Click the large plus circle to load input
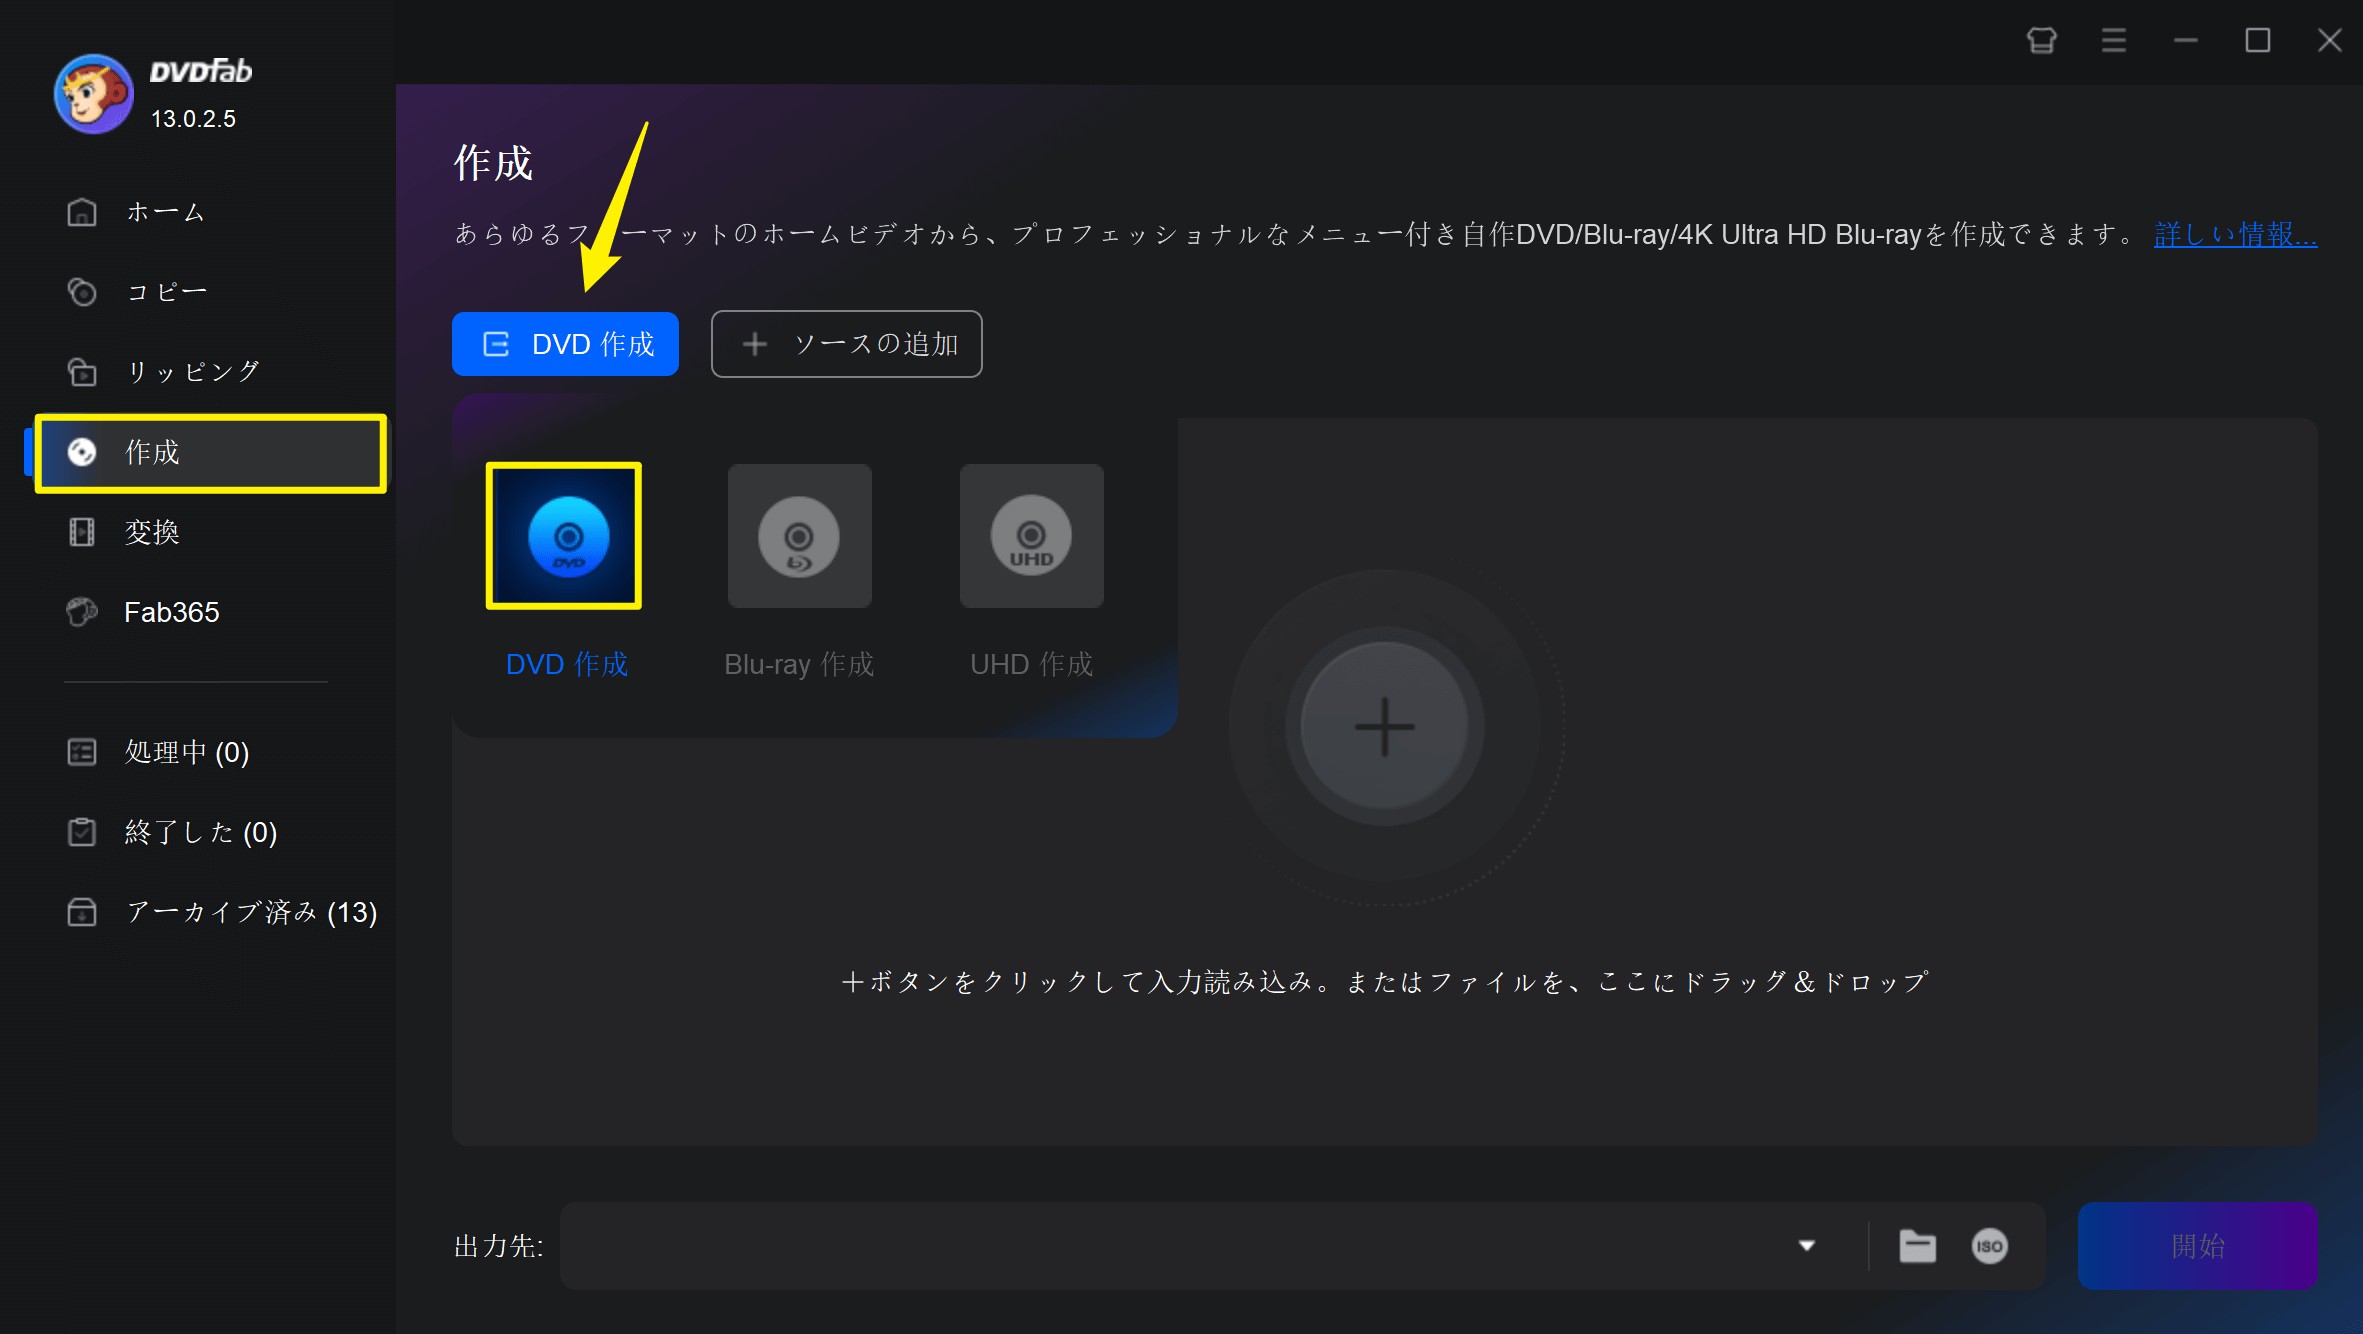2363x1334 pixels. 1384,727
